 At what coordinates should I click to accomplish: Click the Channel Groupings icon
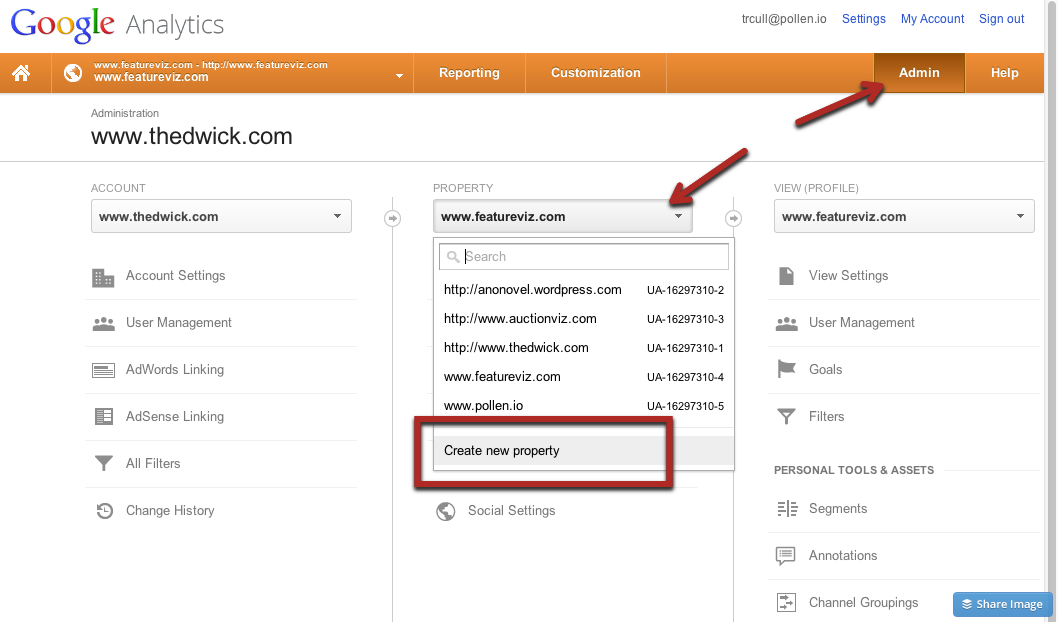pyautogui.click(x=786, y=603)
